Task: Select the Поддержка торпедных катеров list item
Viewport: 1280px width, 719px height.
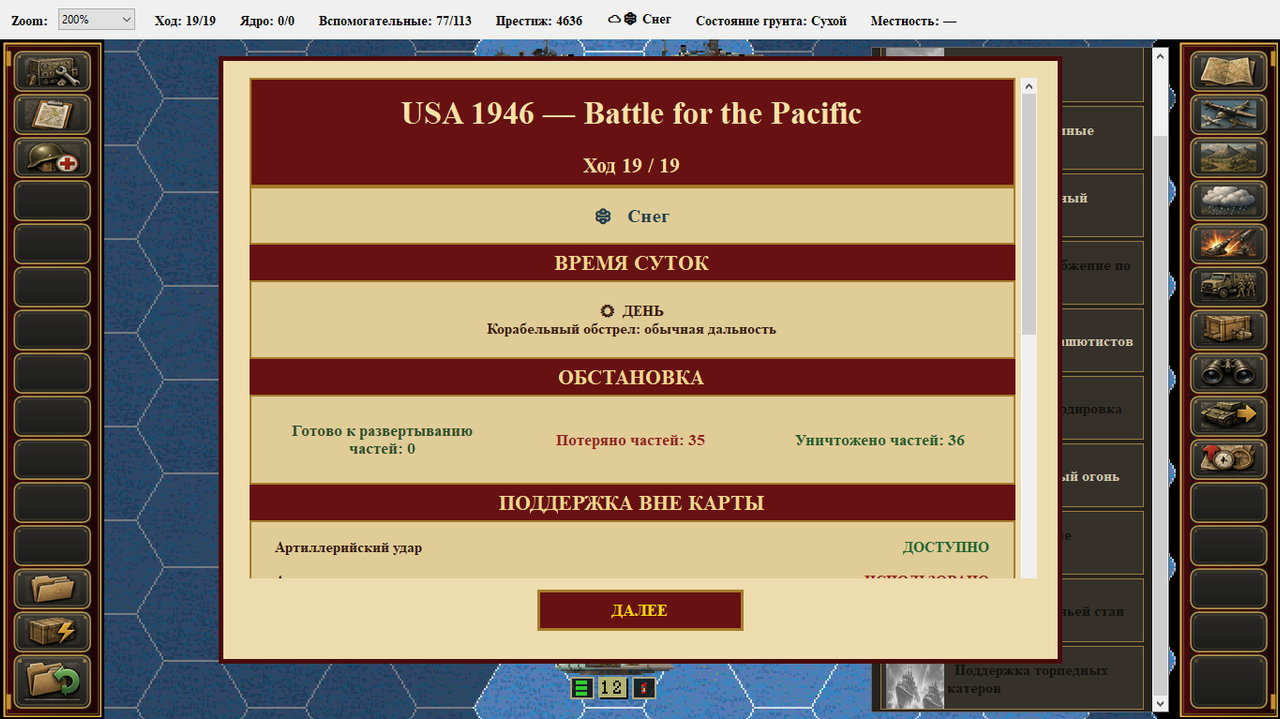Action: [x=1013, y=679]
